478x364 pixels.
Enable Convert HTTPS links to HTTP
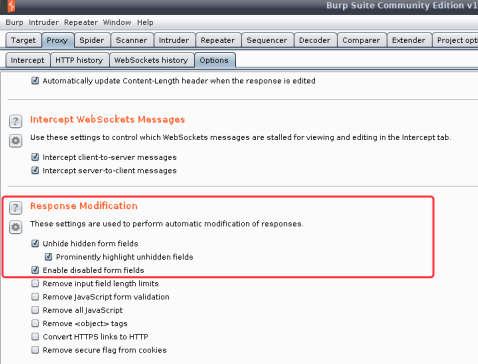click(35, 337)
